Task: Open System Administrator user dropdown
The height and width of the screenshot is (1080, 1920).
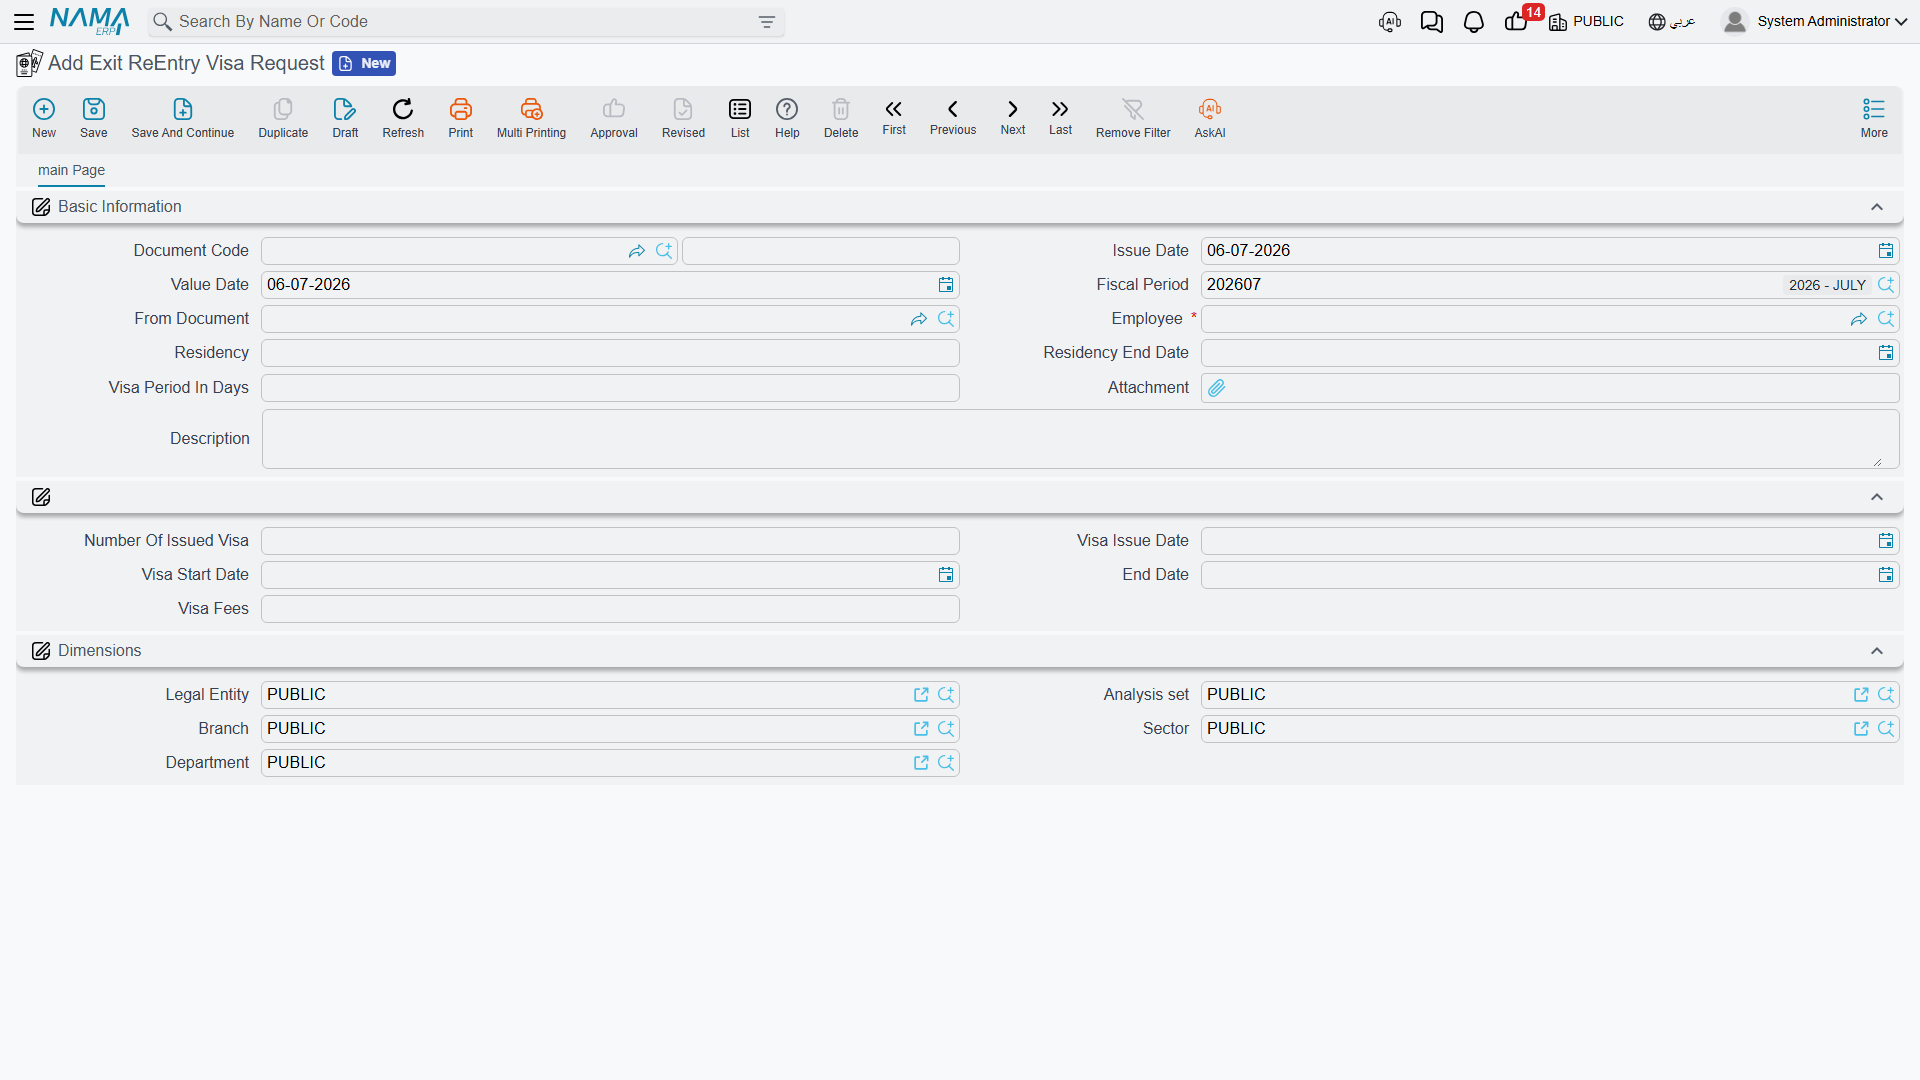Action: pyautogui.click(x=1815, y=21)
